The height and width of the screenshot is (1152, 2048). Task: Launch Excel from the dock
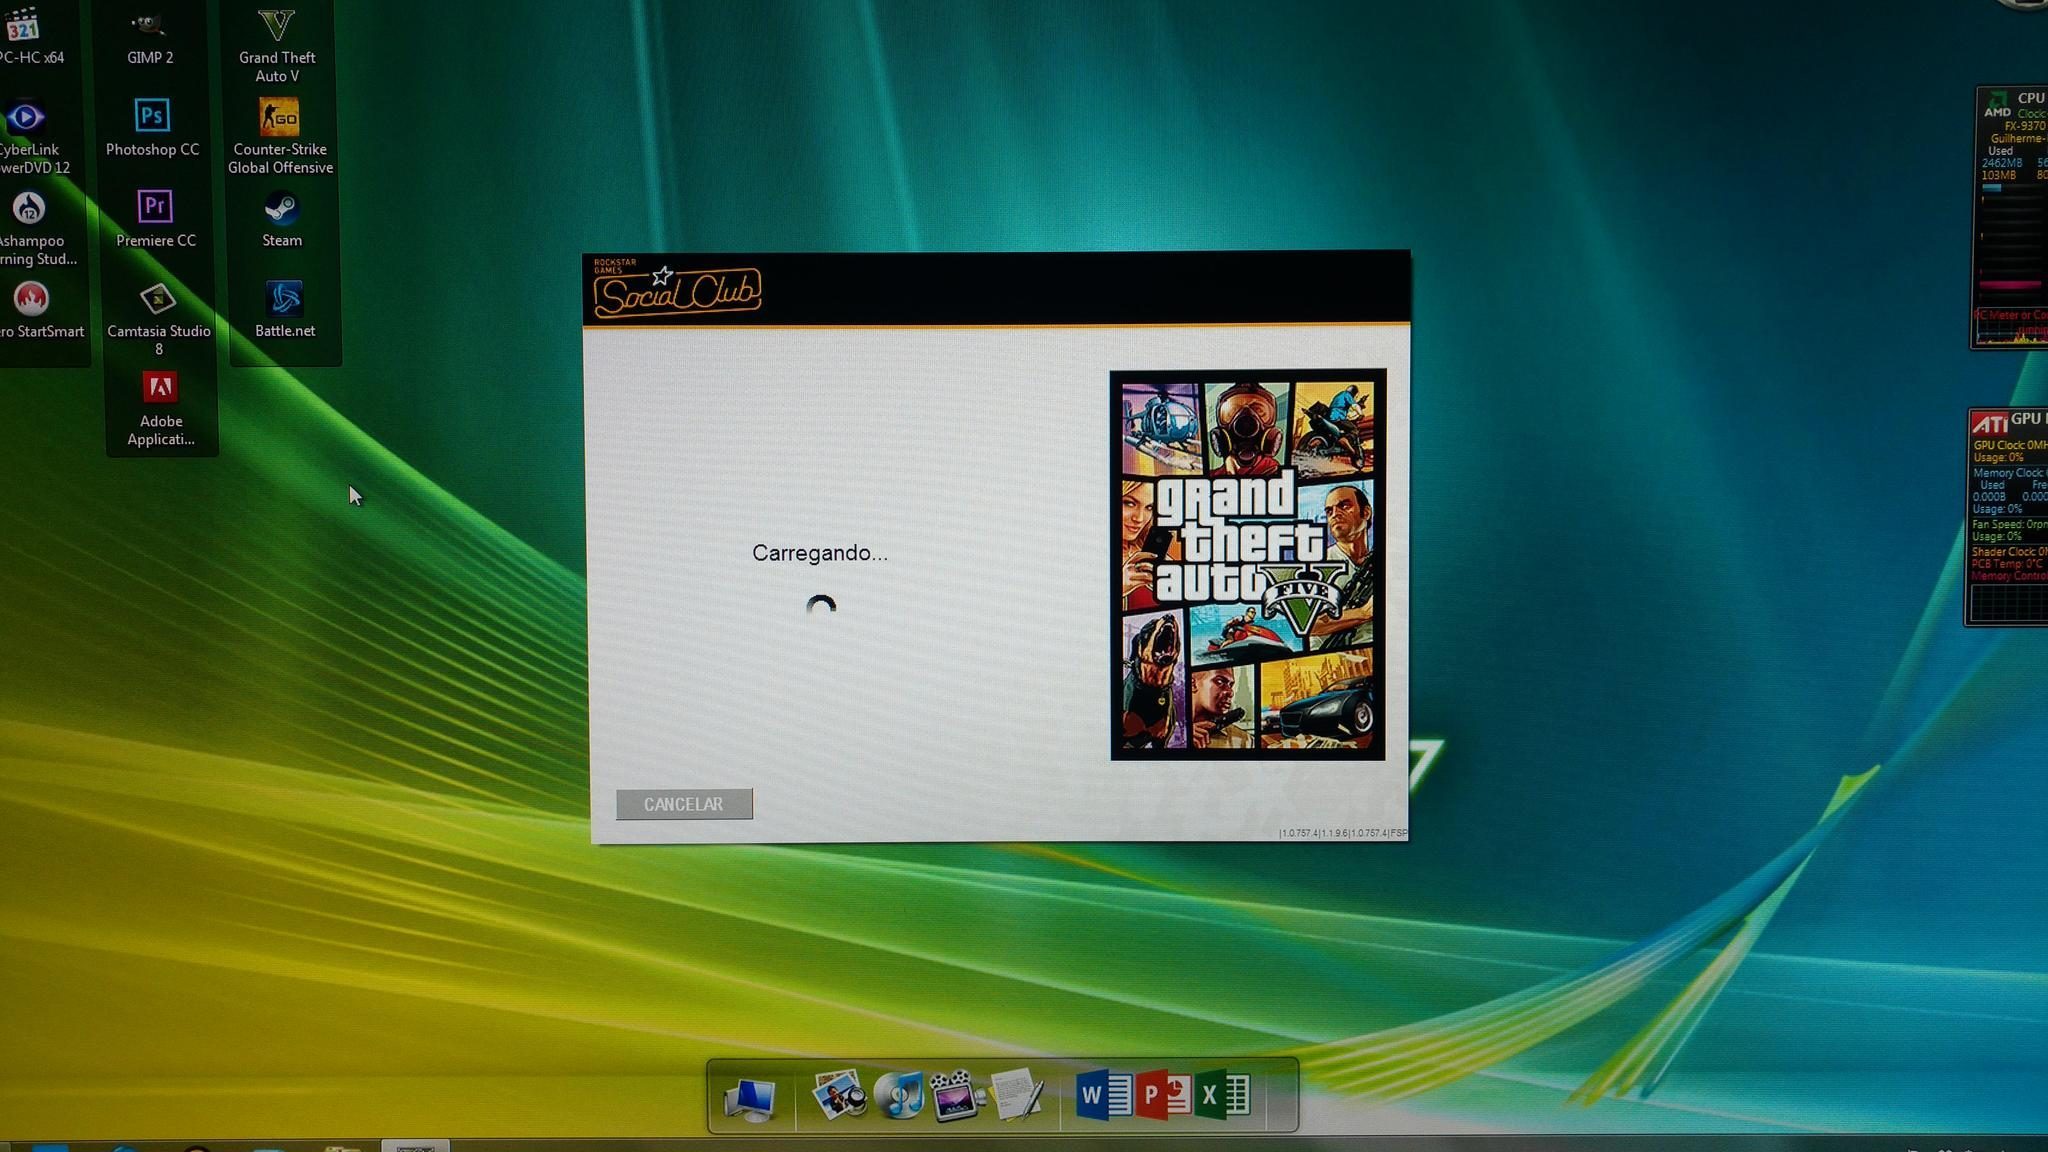(1225, 1096)
